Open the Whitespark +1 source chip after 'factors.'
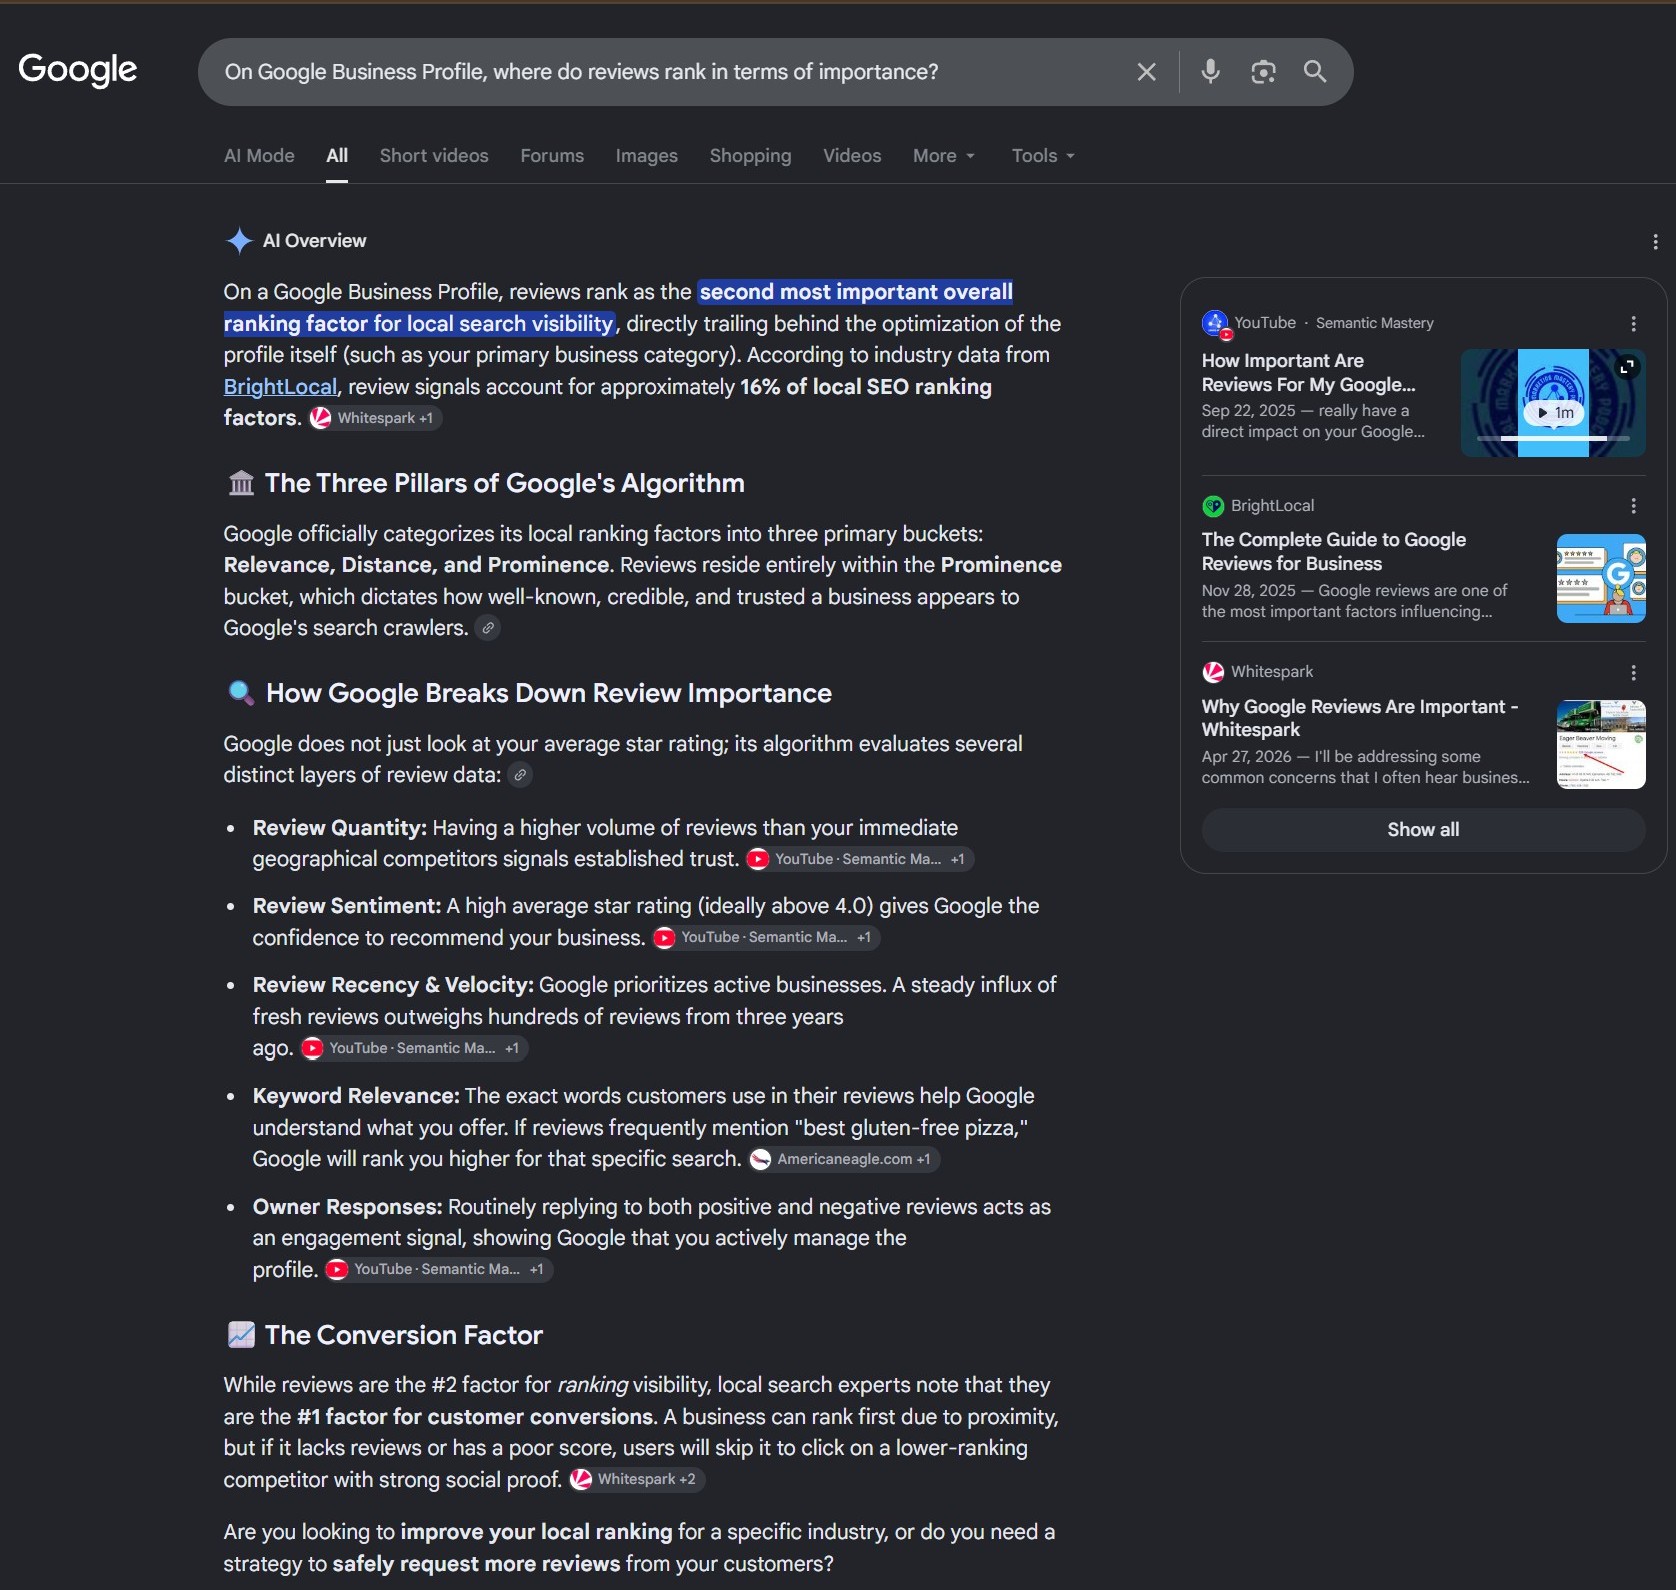Screen dimensions: 1676x1590 (375, 418)
